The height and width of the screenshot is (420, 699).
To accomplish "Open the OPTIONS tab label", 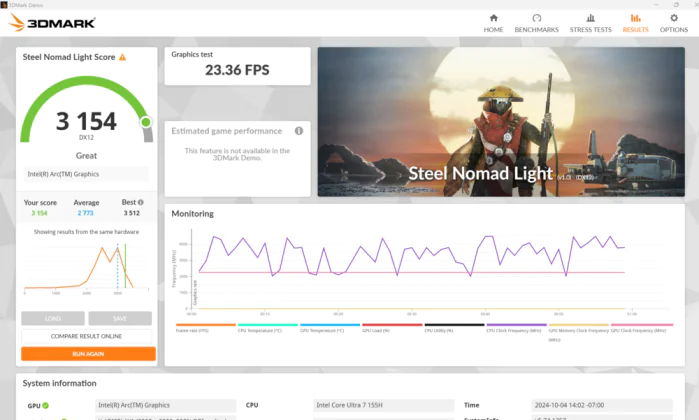I will (x=674, y=29).
